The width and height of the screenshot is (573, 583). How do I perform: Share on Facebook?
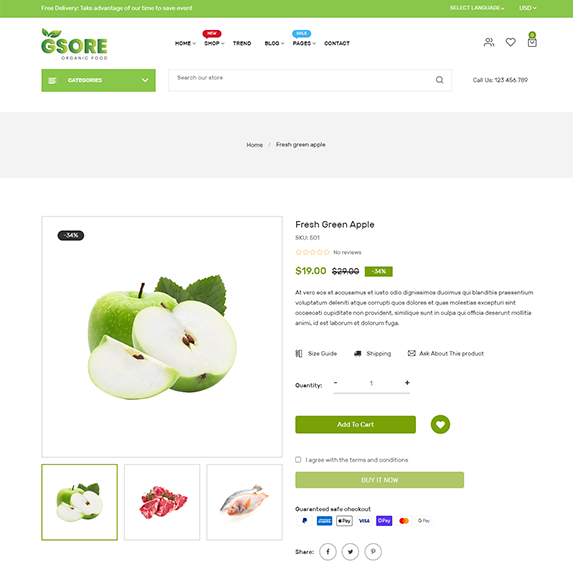pyautogui.click(x=328, y=552)
